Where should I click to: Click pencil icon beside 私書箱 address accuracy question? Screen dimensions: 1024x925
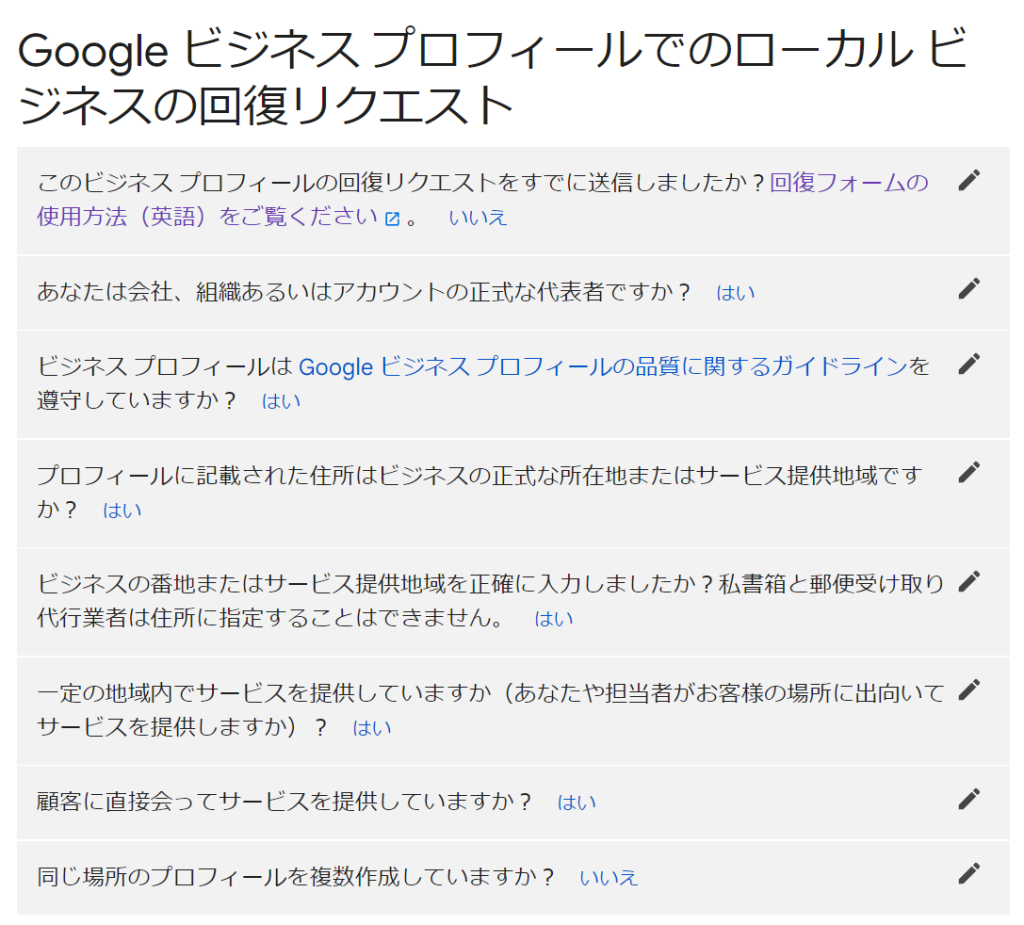(x=968, y=581)
